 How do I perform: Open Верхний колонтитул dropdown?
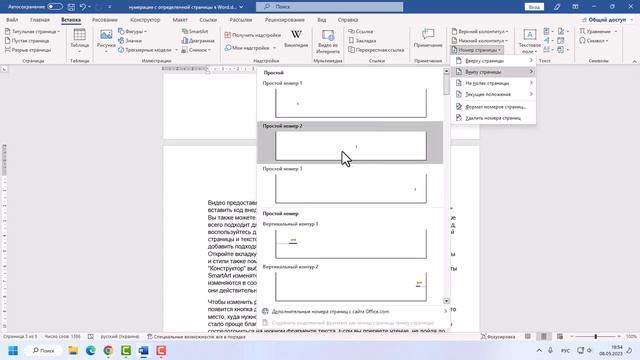[480, 31]
